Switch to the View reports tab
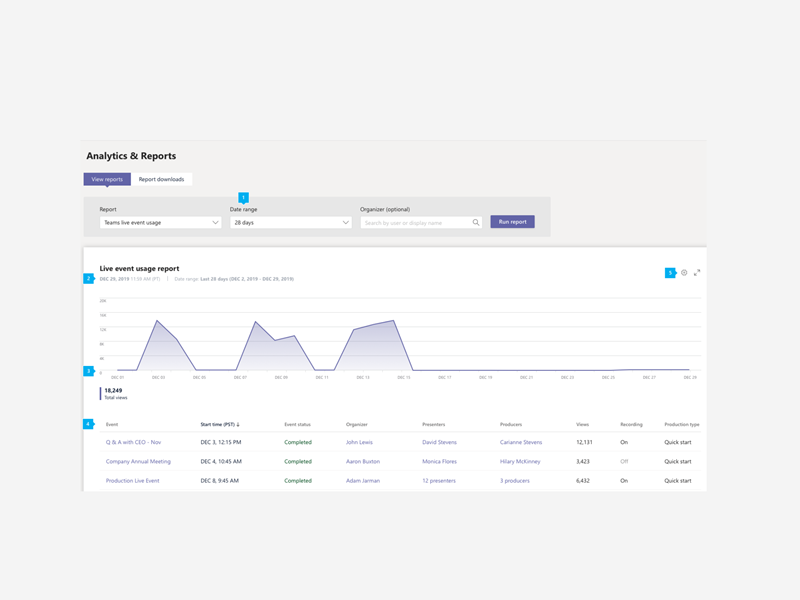800x600 pixels. (107, 180)
